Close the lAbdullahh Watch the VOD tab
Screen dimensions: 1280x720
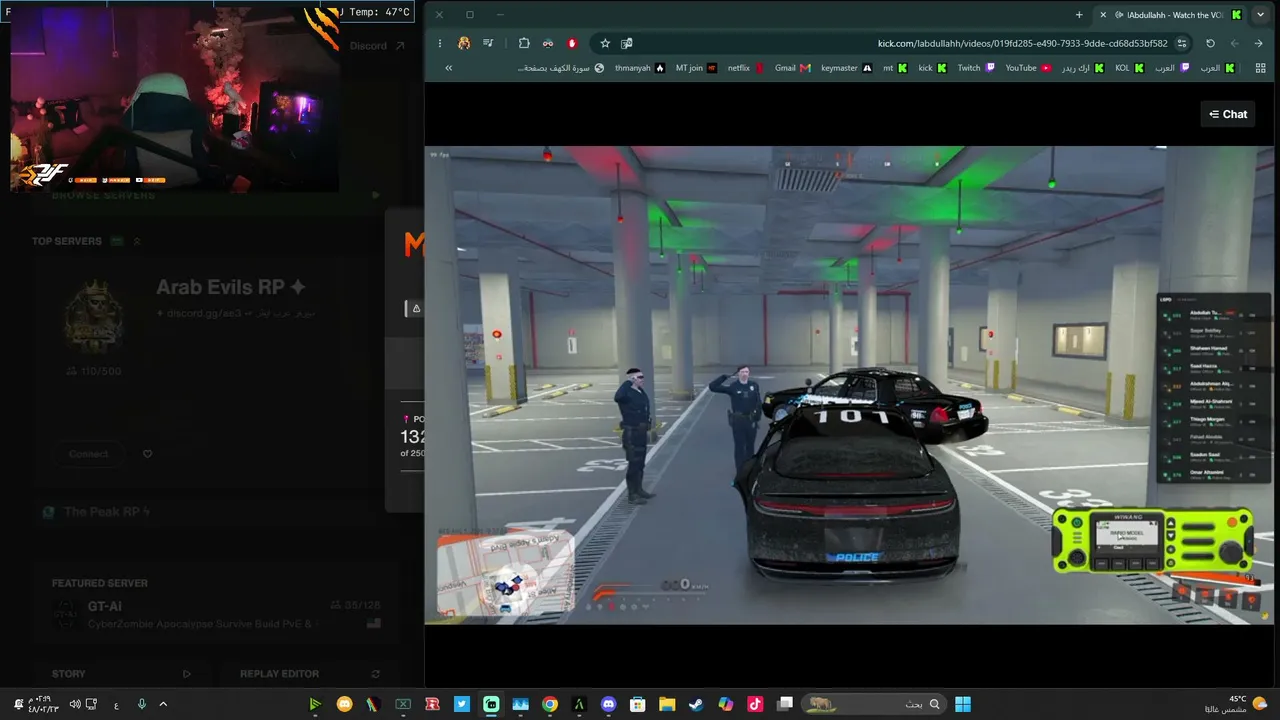tap(1103, 14)
